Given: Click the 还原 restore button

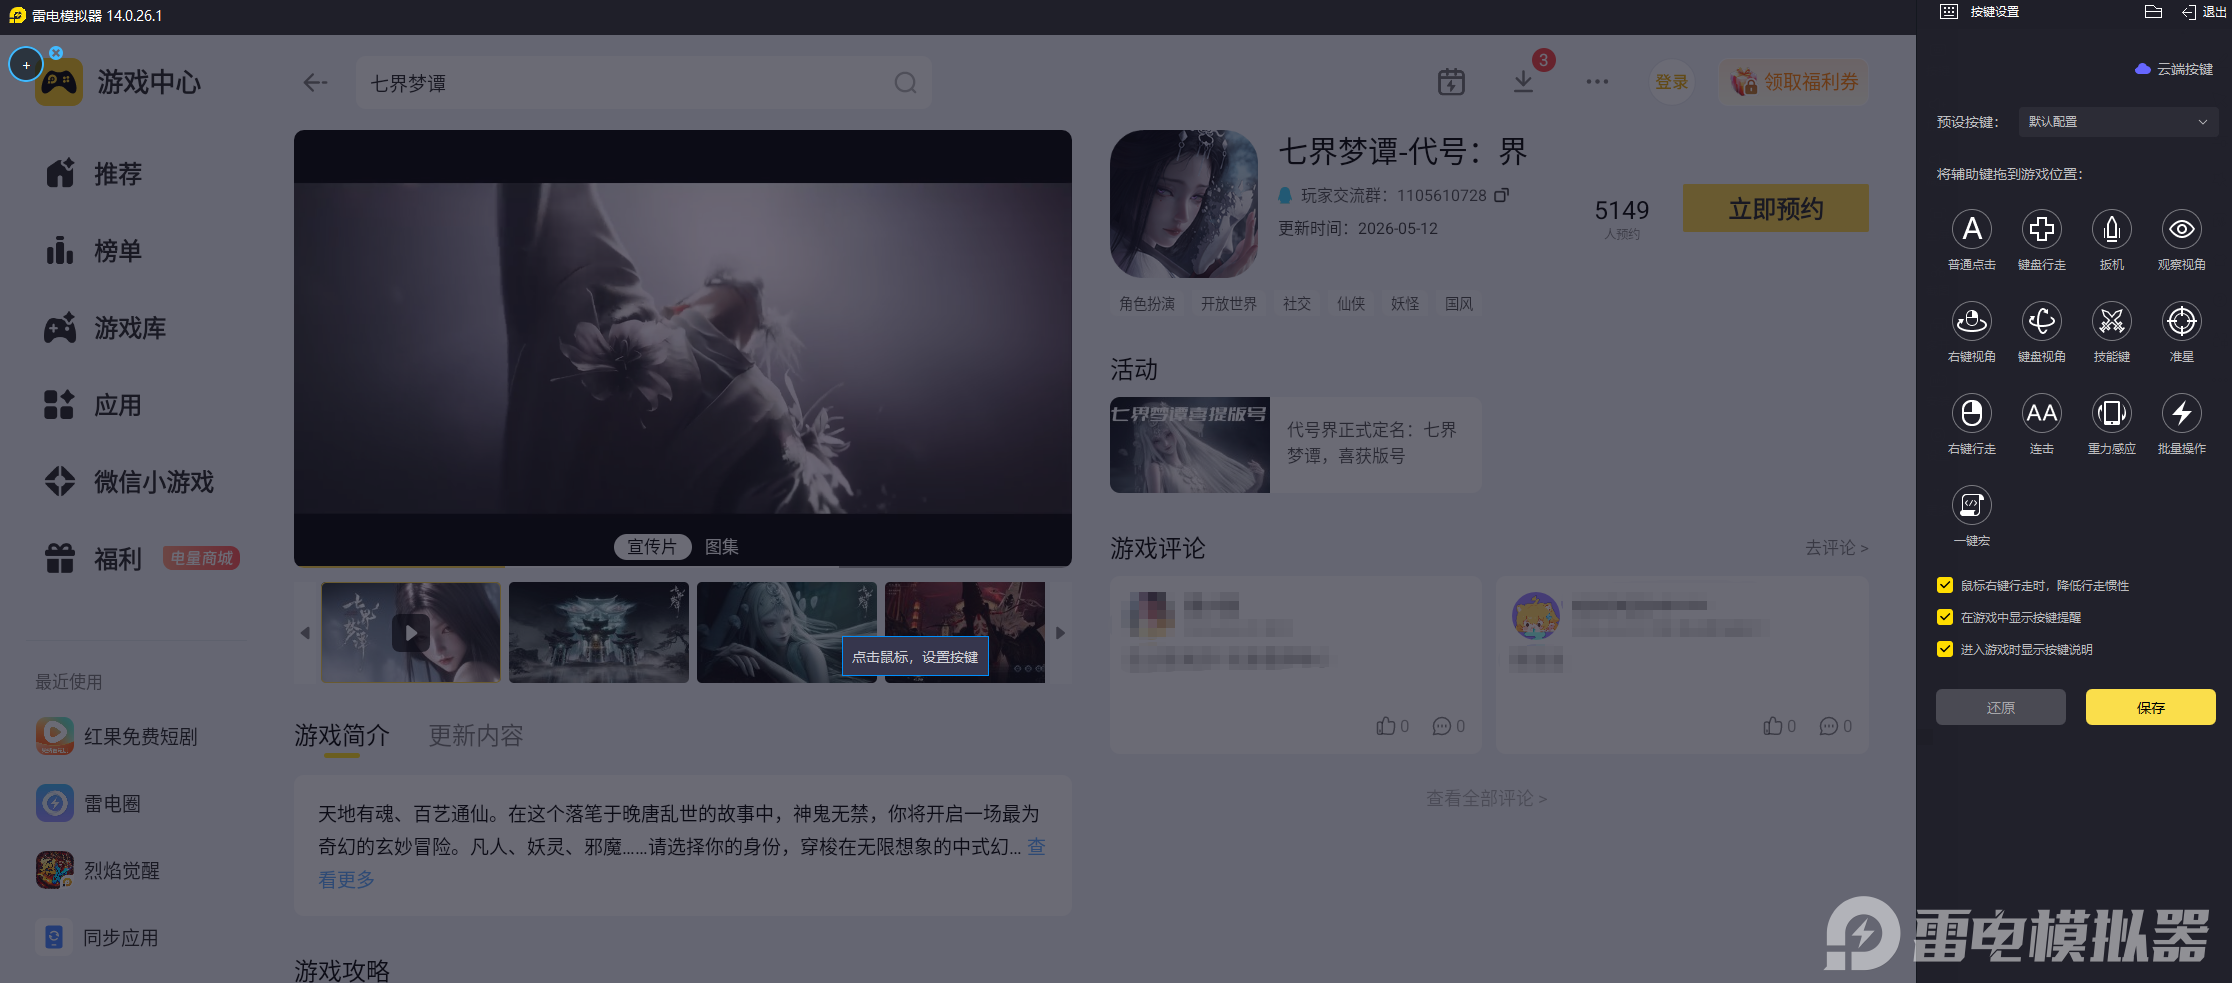Looking at the screenshot, I should [2000, 707].
